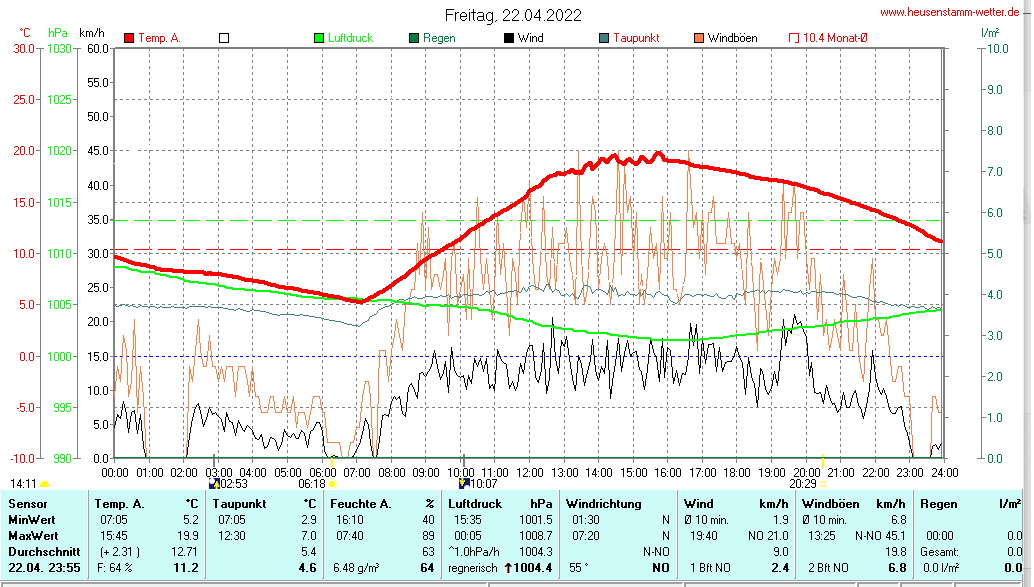Click the Regen l/m² column header
This screenshot has width=1034, height=587.
tap(937, 503)
